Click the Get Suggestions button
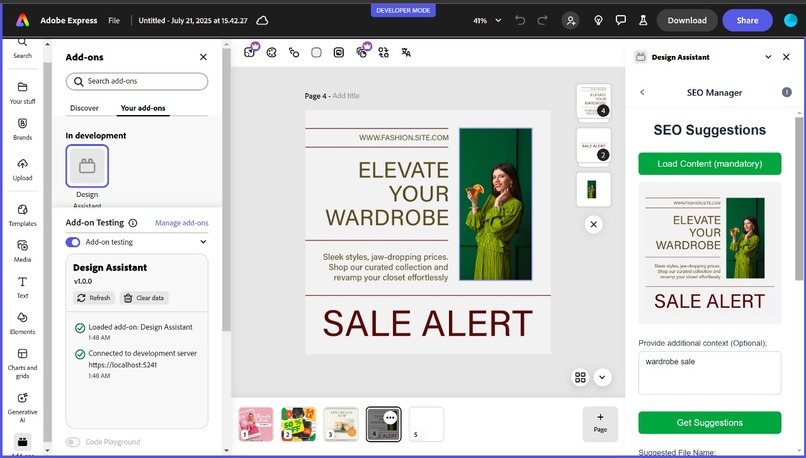806x458 pixels. 709,423
